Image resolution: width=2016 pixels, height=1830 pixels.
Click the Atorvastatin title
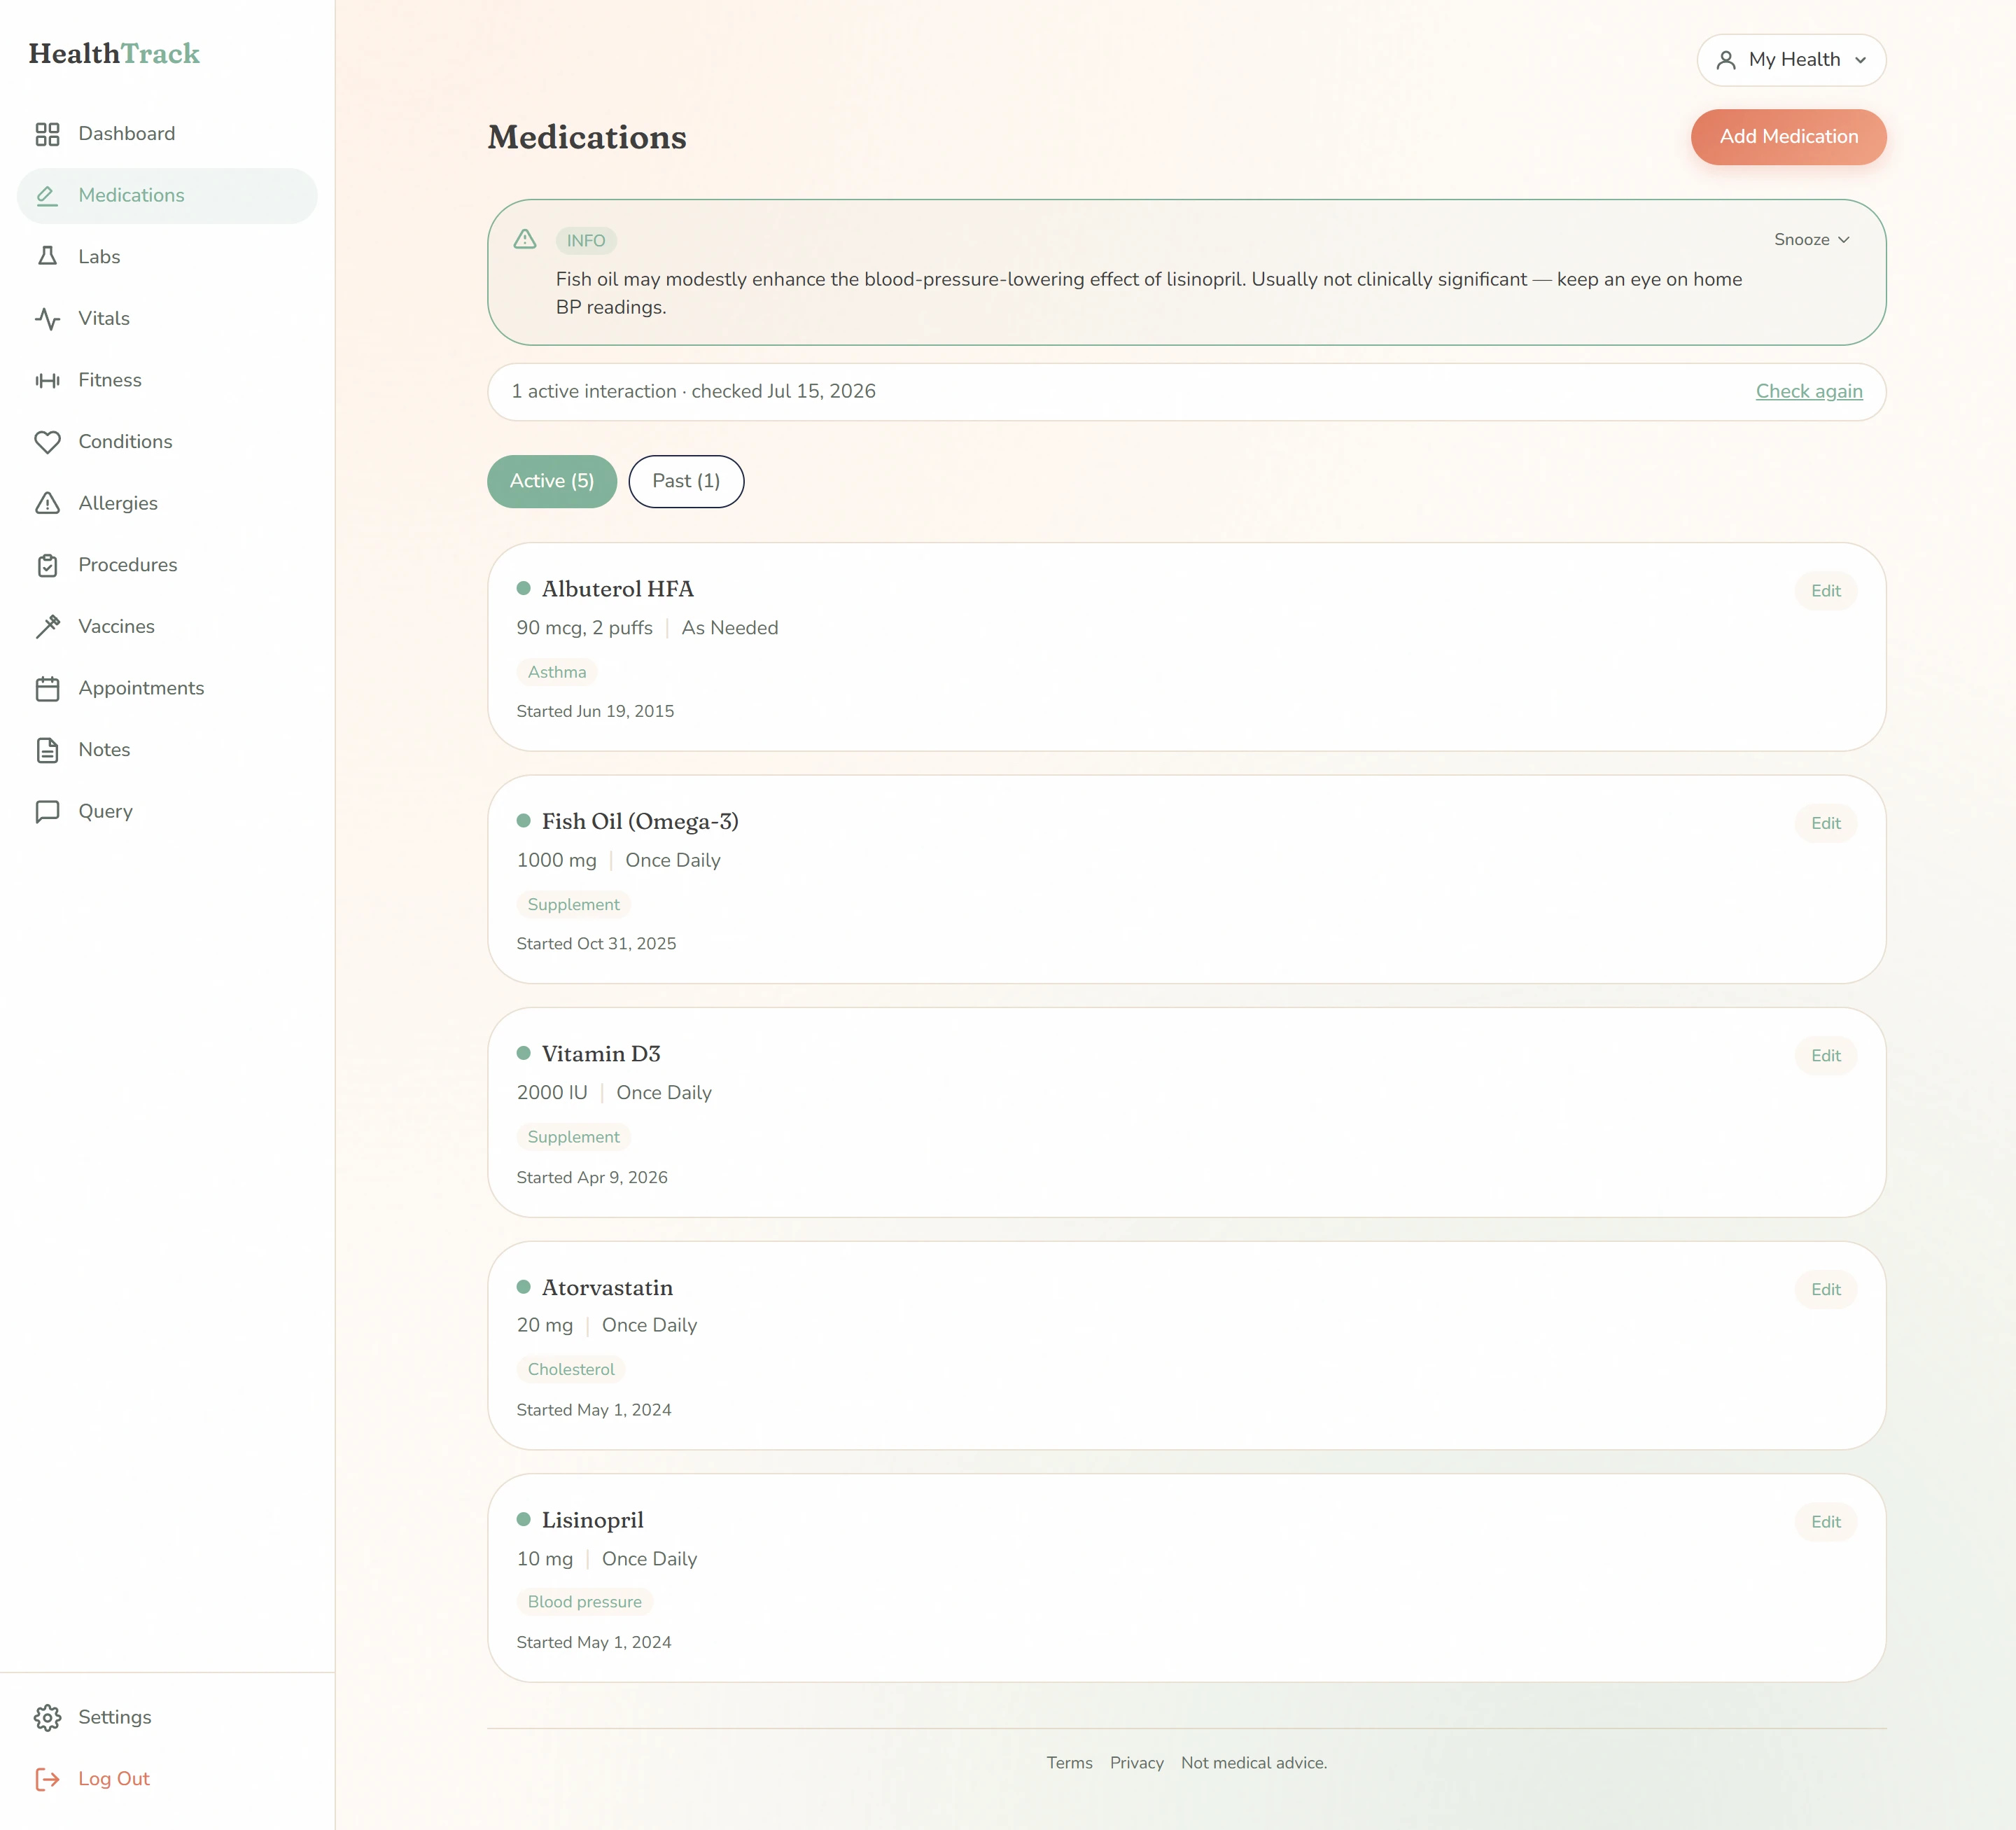pos(607,1288)
